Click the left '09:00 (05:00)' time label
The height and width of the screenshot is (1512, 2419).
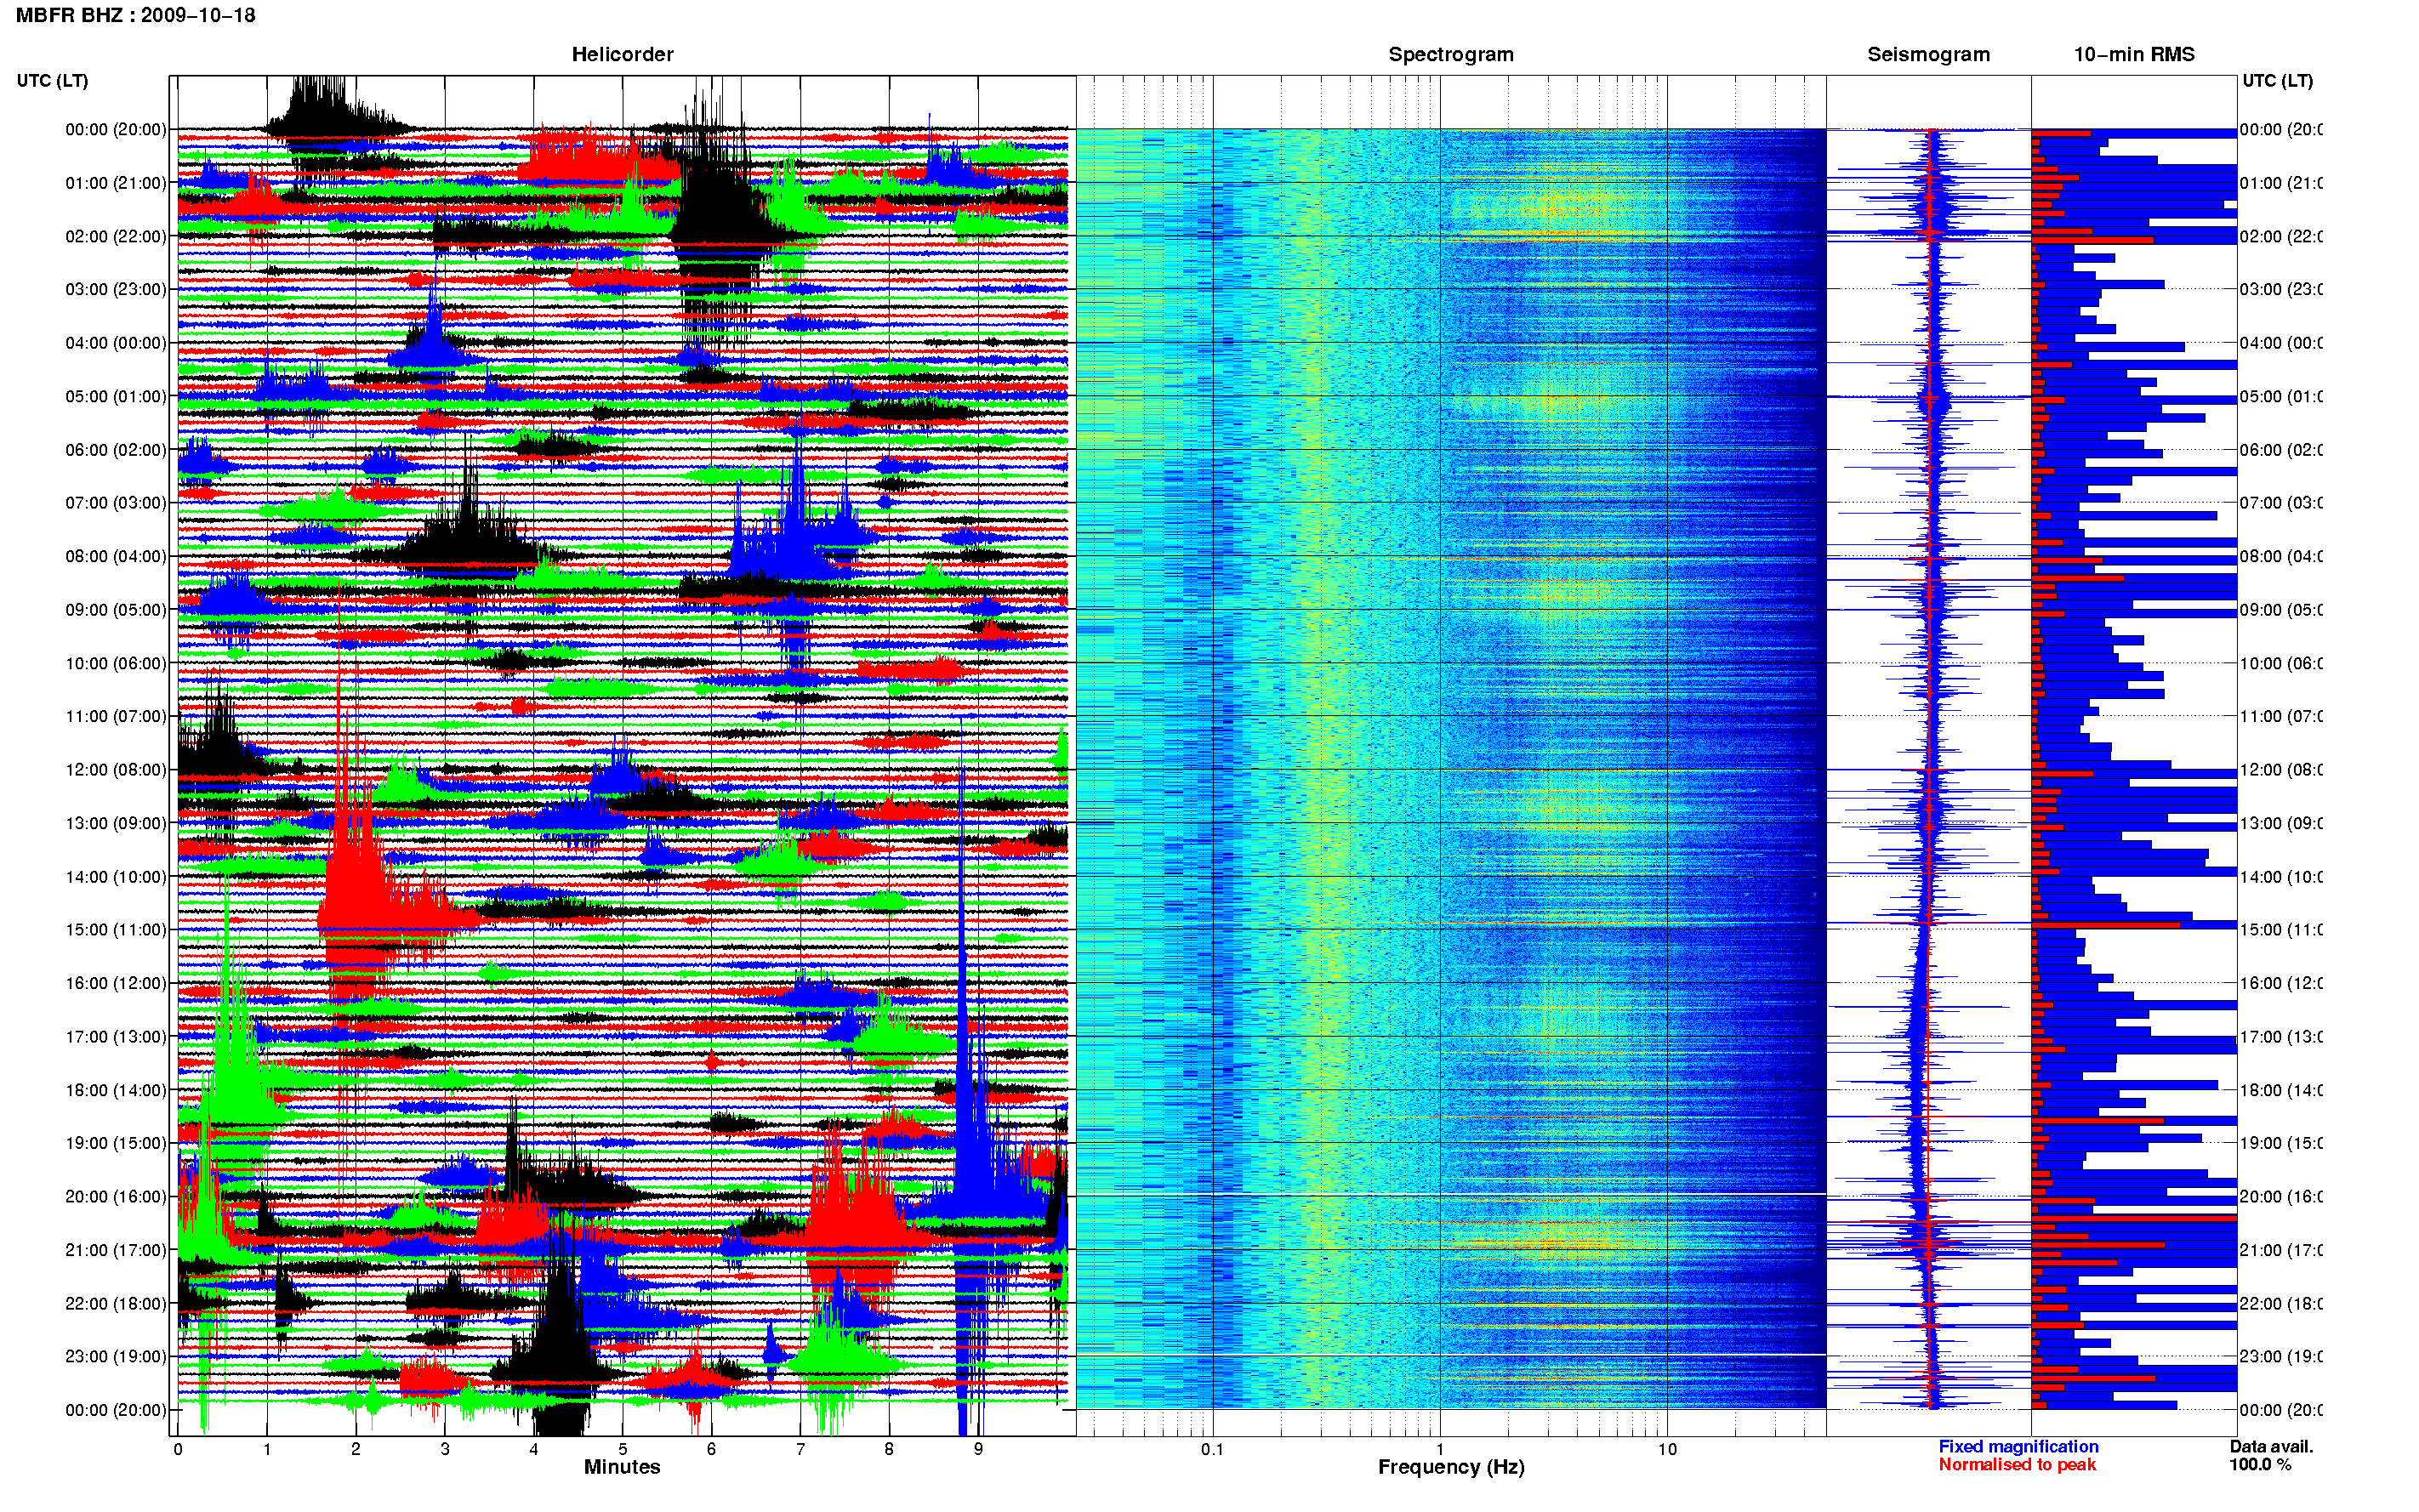tap(116, 610)
